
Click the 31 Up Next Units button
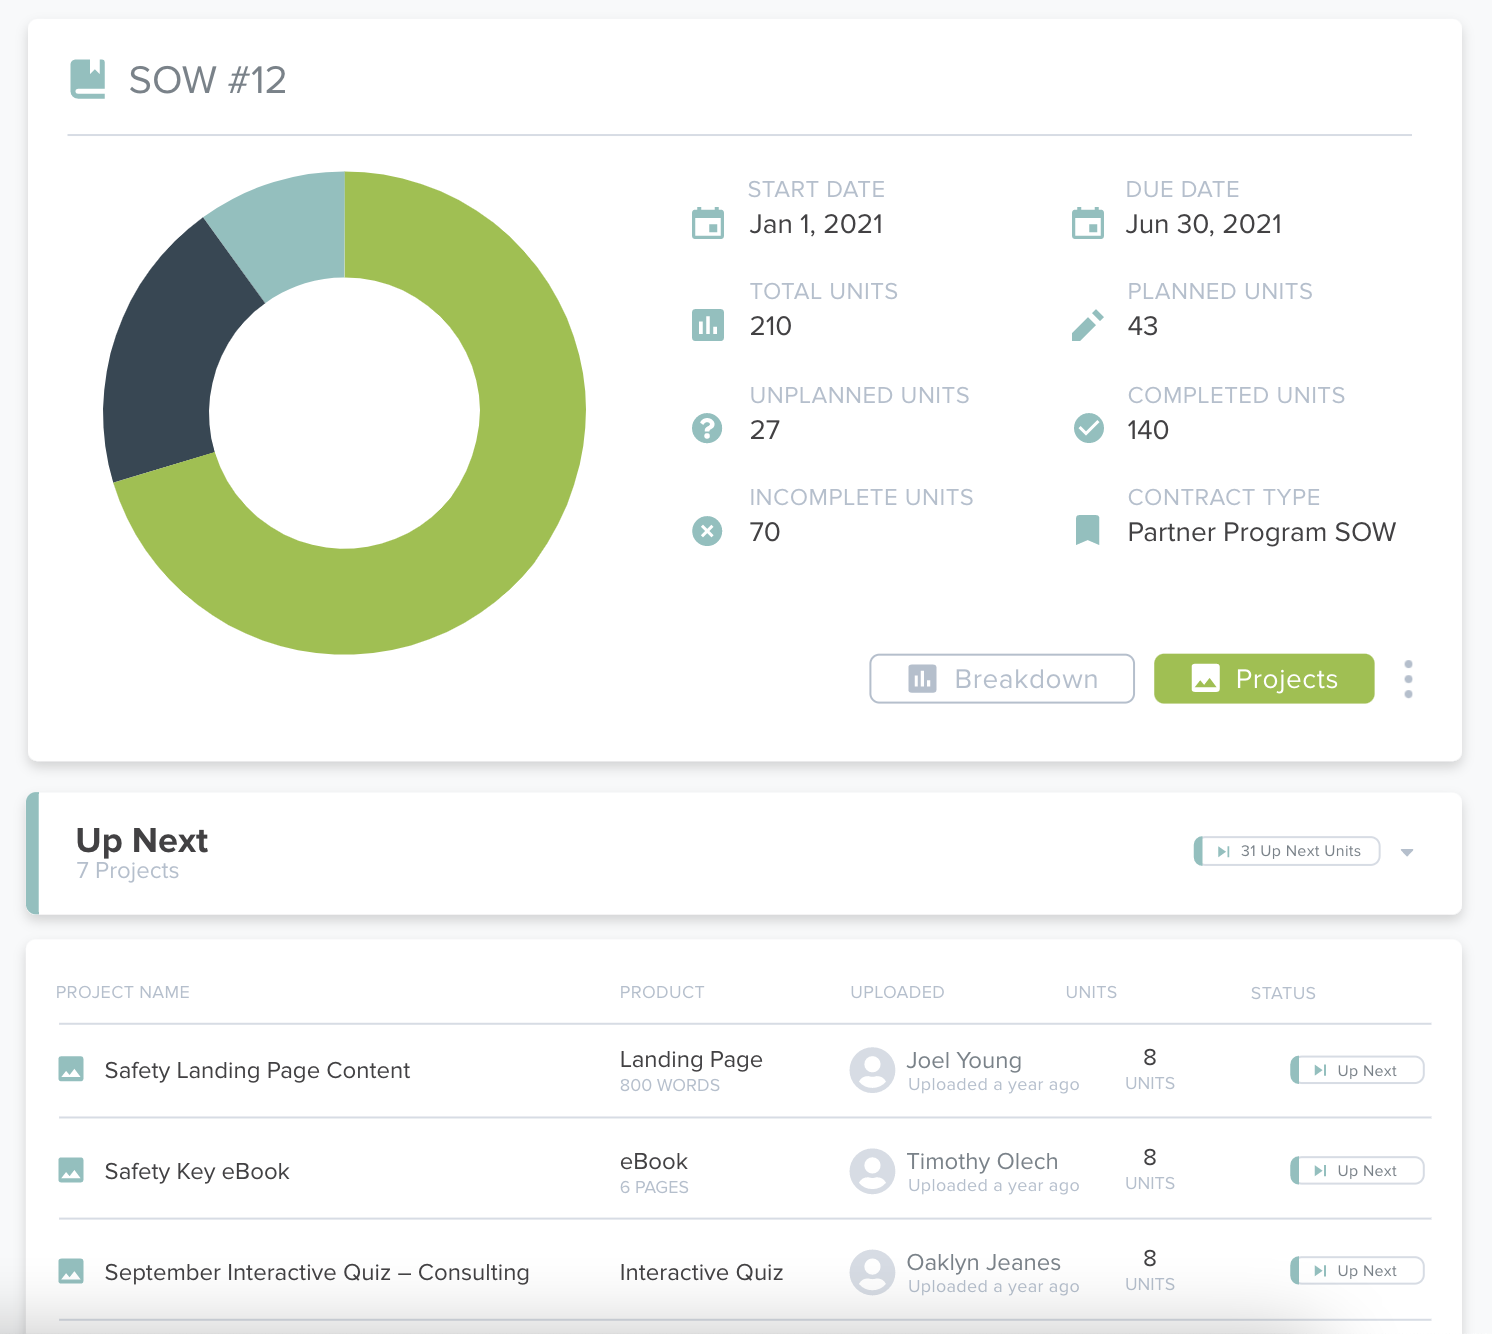tap(1286, 851)
